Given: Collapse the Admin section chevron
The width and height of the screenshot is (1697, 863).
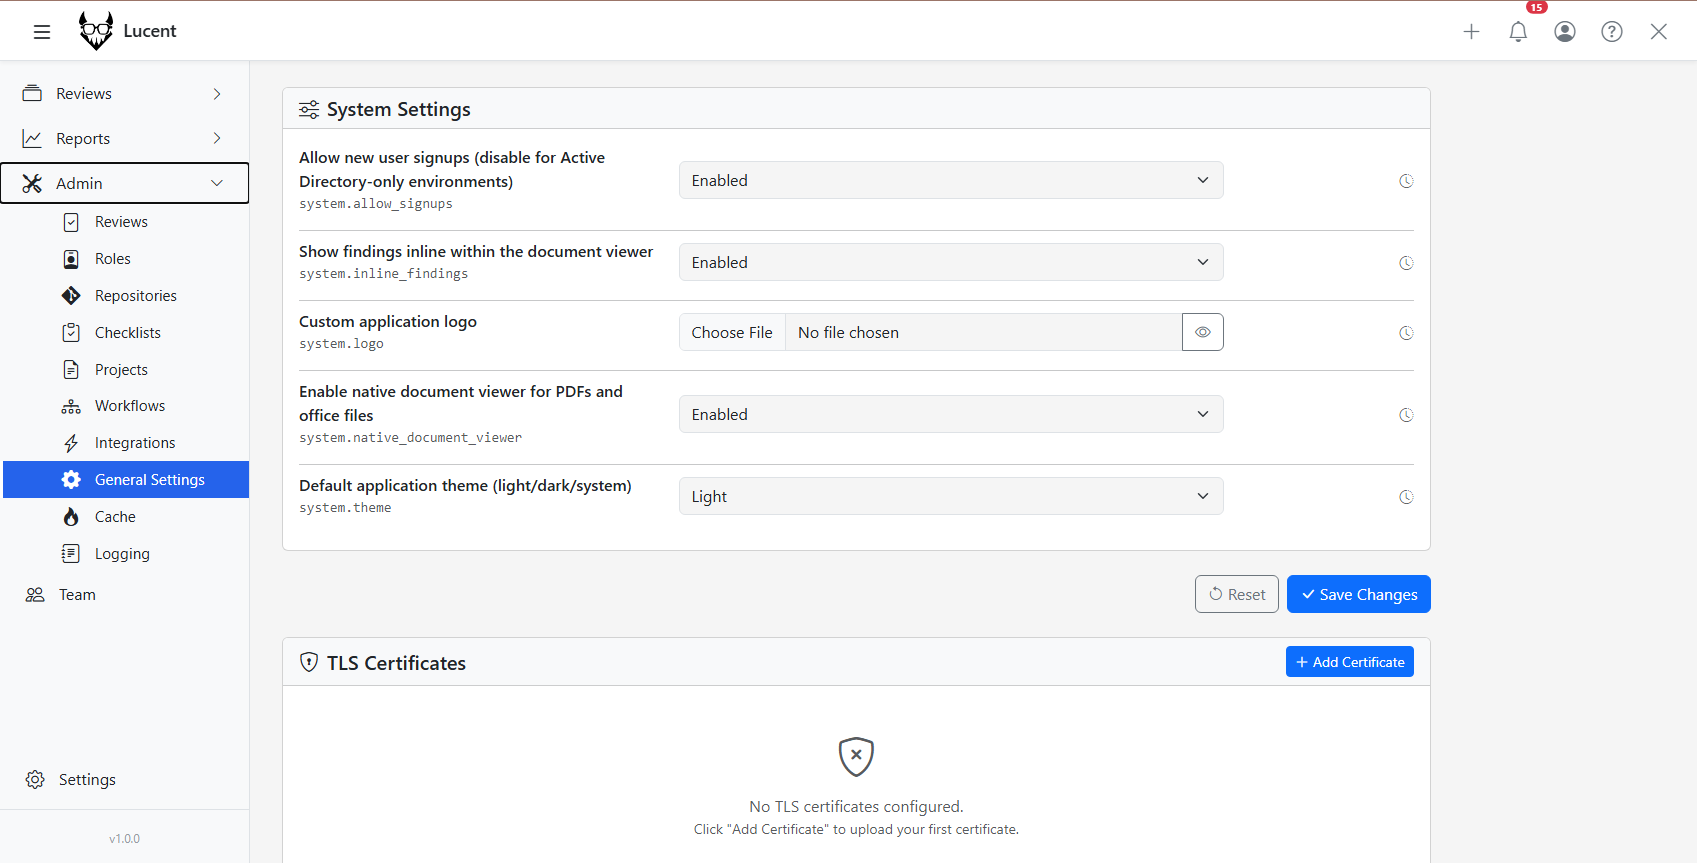Looking at the screenshot, I should tap(217, 183).
